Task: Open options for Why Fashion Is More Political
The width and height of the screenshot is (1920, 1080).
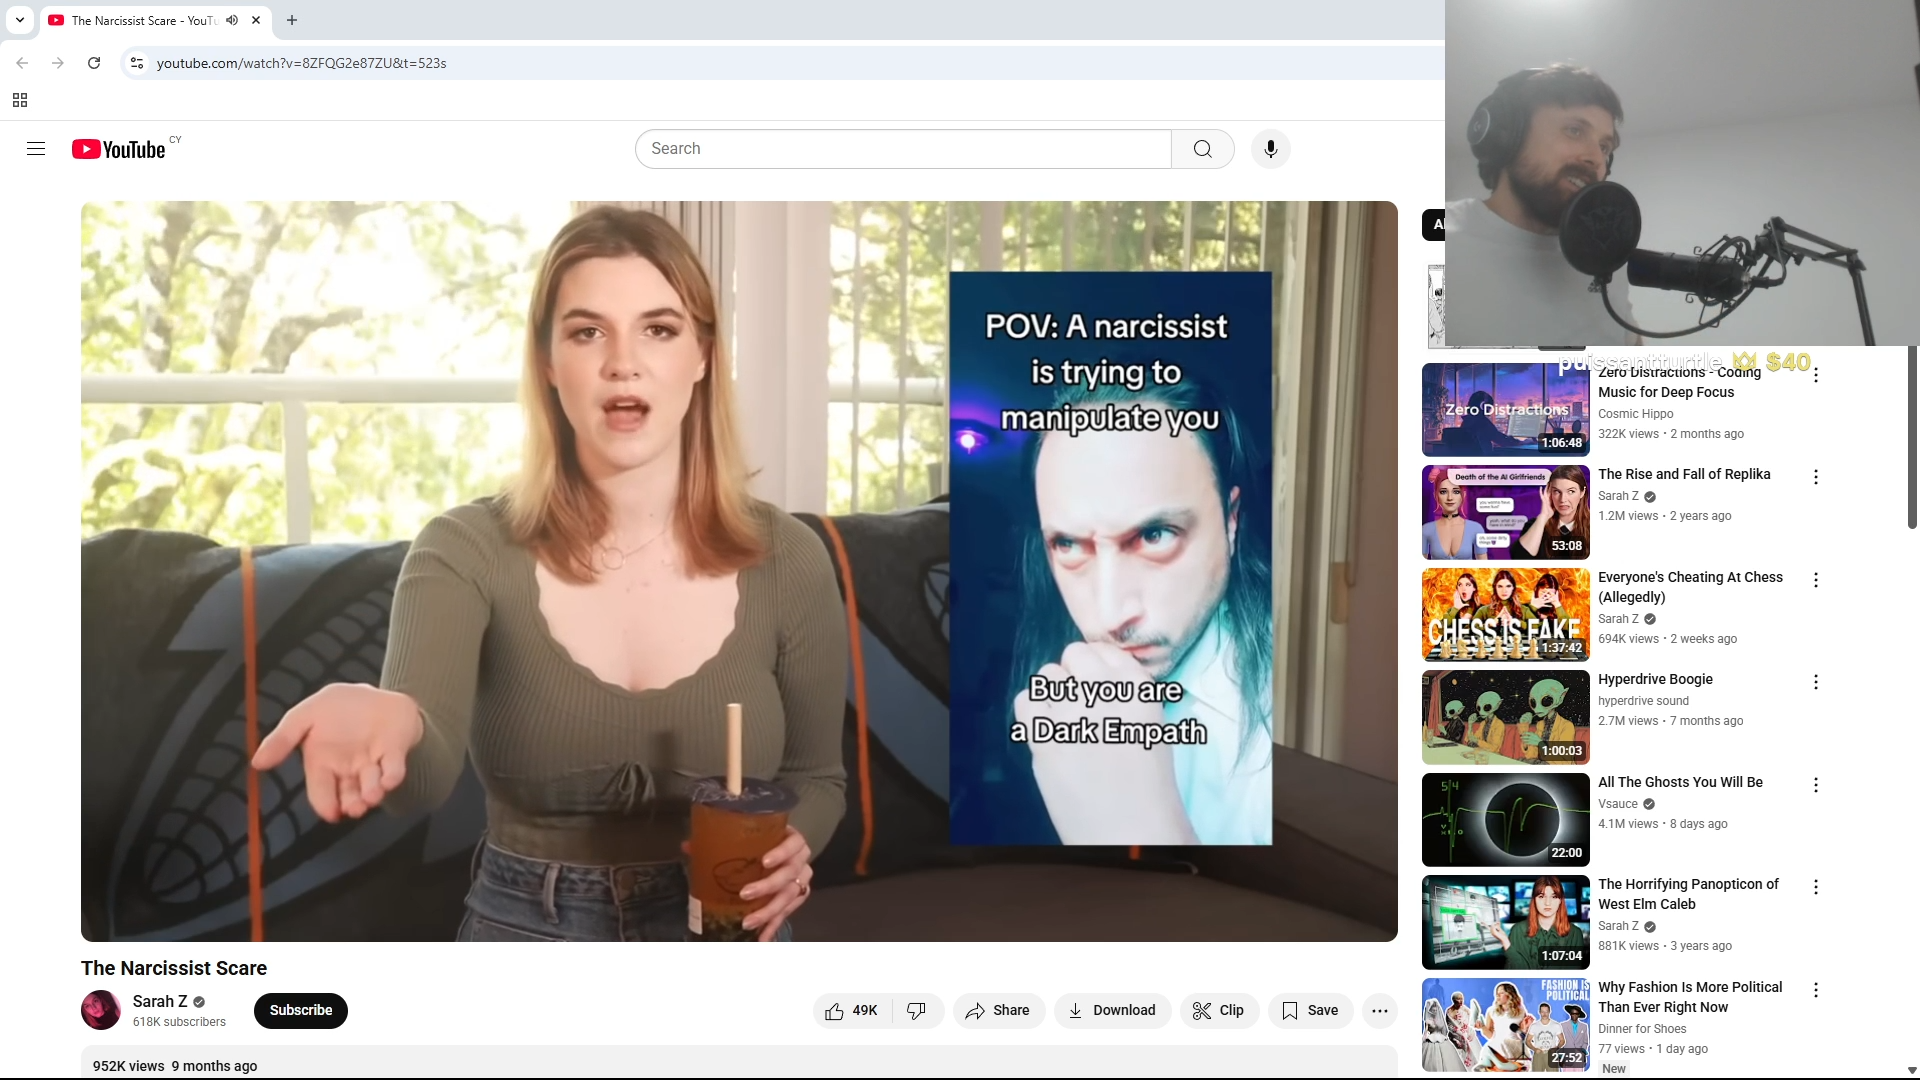Action: point(1816,990)
